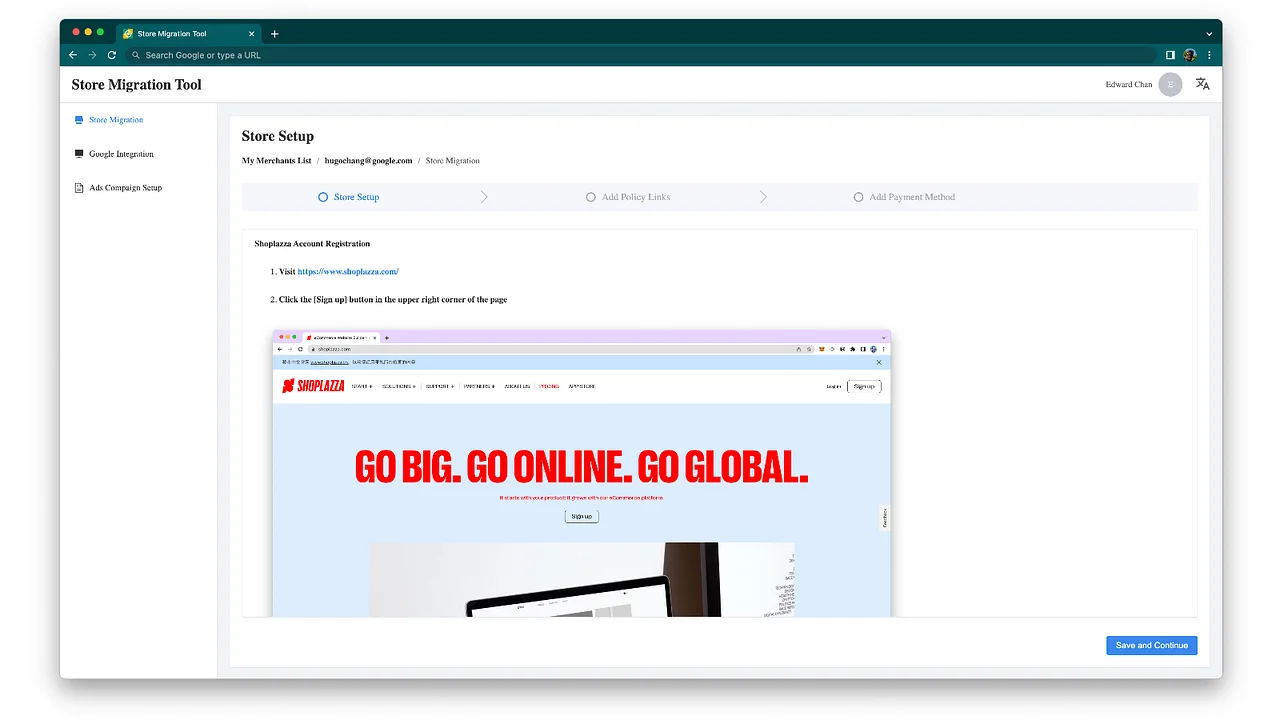Image resolution: width=1280 pixels, height=720 pixels.
Task: Click inside the browser address bar
Action: (x=400, y=55)
